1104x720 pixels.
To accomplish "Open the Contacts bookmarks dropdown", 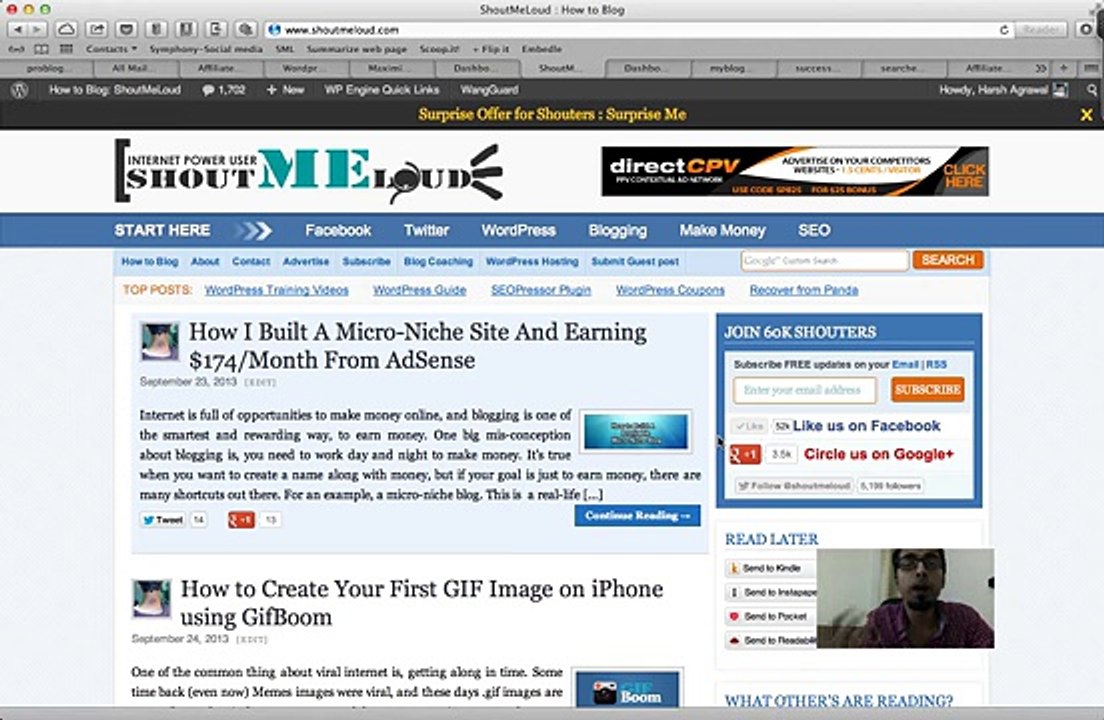I will (111, 49).
